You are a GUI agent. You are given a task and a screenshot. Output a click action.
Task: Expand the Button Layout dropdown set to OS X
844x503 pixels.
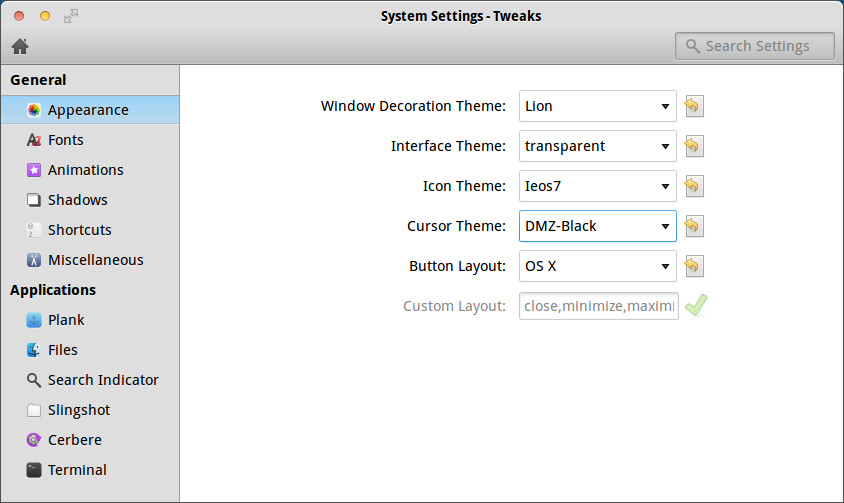[597, 266]
